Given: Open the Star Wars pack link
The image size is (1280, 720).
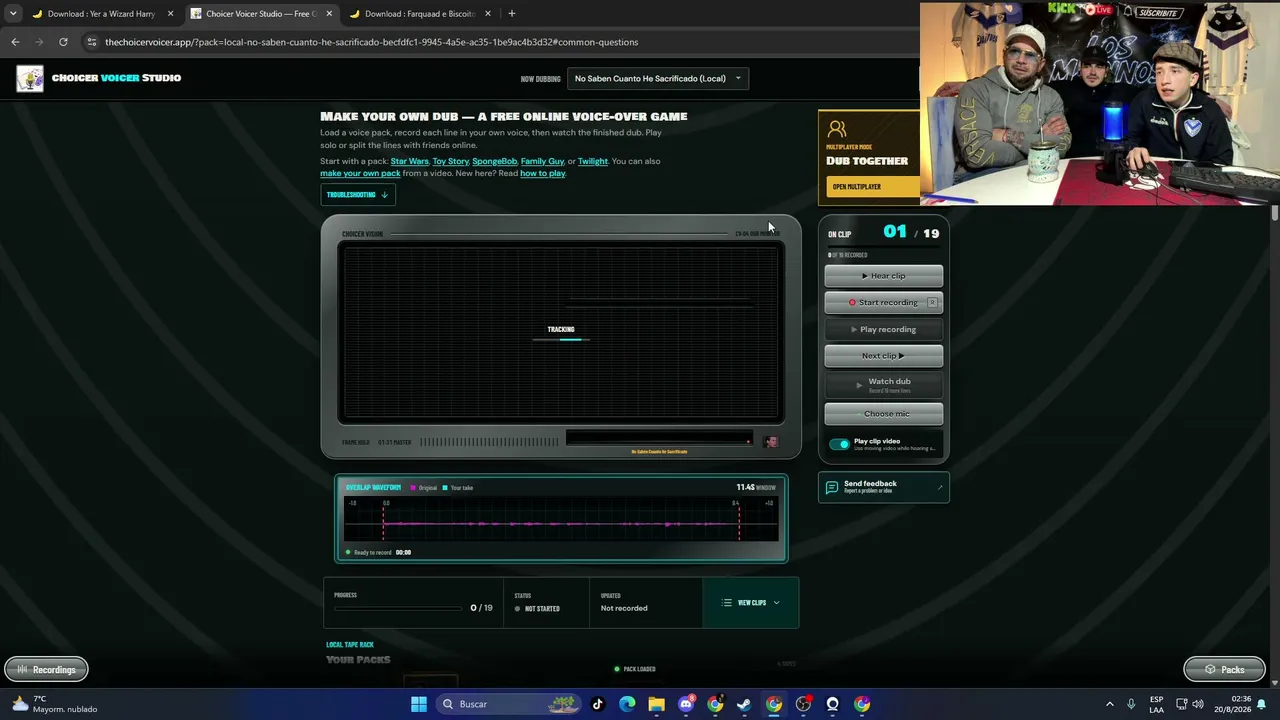Looking at the screenshot, I should point(409,161).
